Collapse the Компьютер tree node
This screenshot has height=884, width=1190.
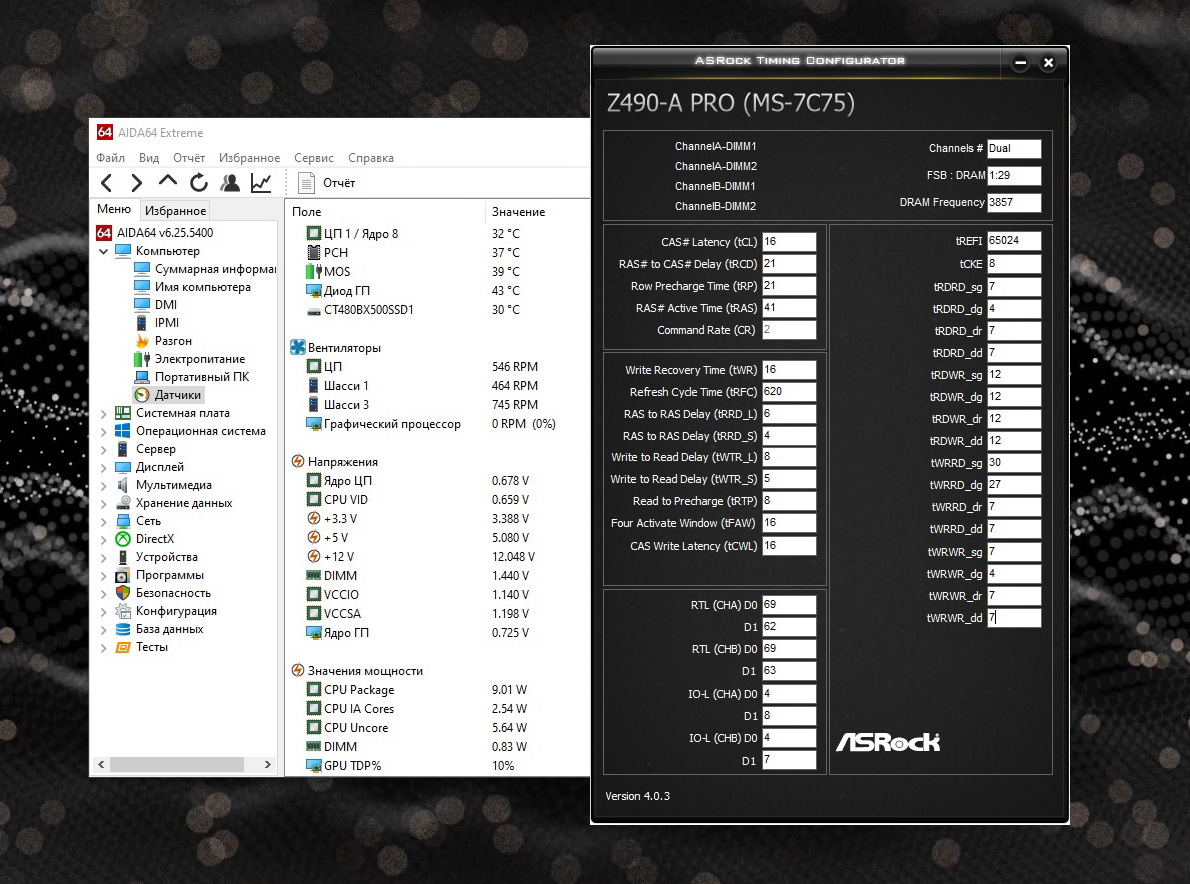tap(103, 251)
